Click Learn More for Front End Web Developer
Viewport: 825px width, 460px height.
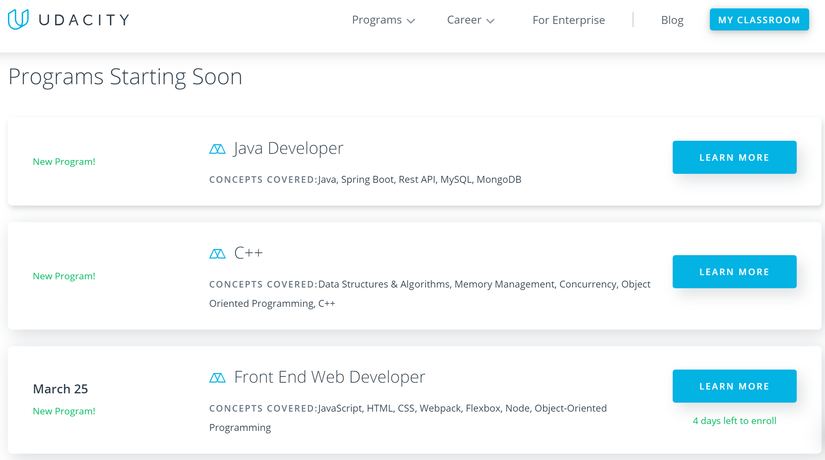pos(735,386)
